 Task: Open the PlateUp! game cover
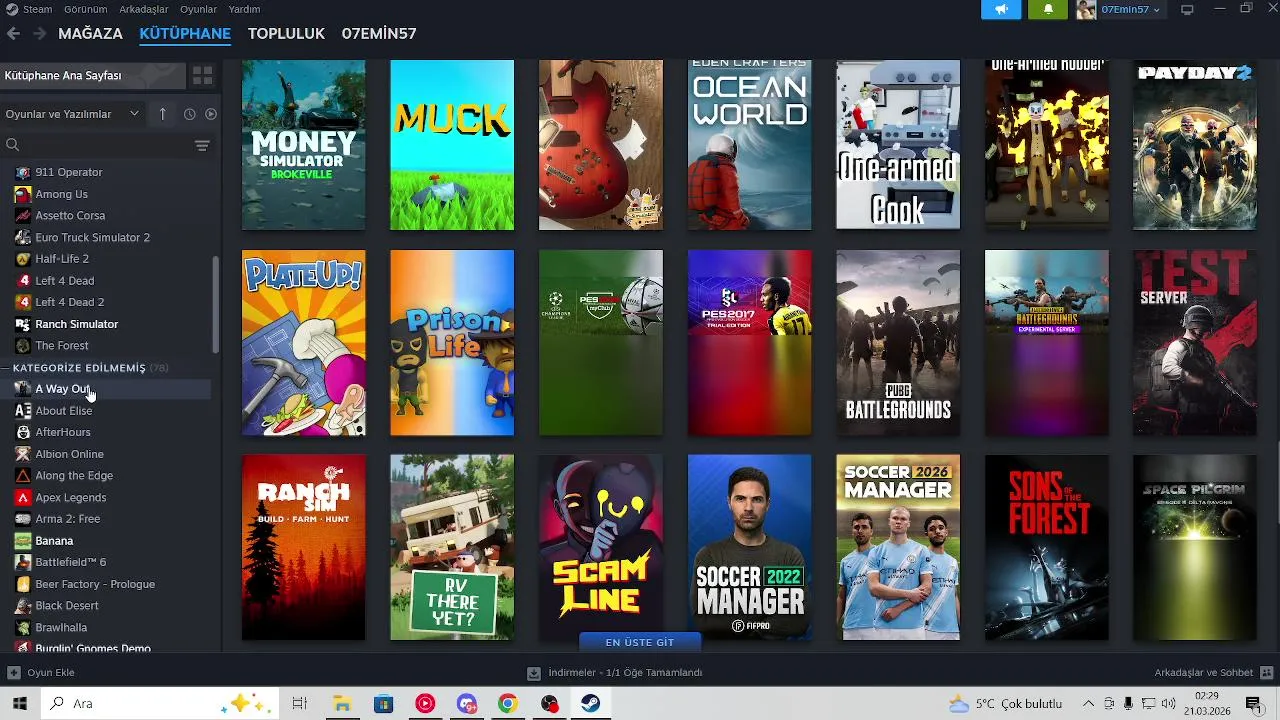303,343
